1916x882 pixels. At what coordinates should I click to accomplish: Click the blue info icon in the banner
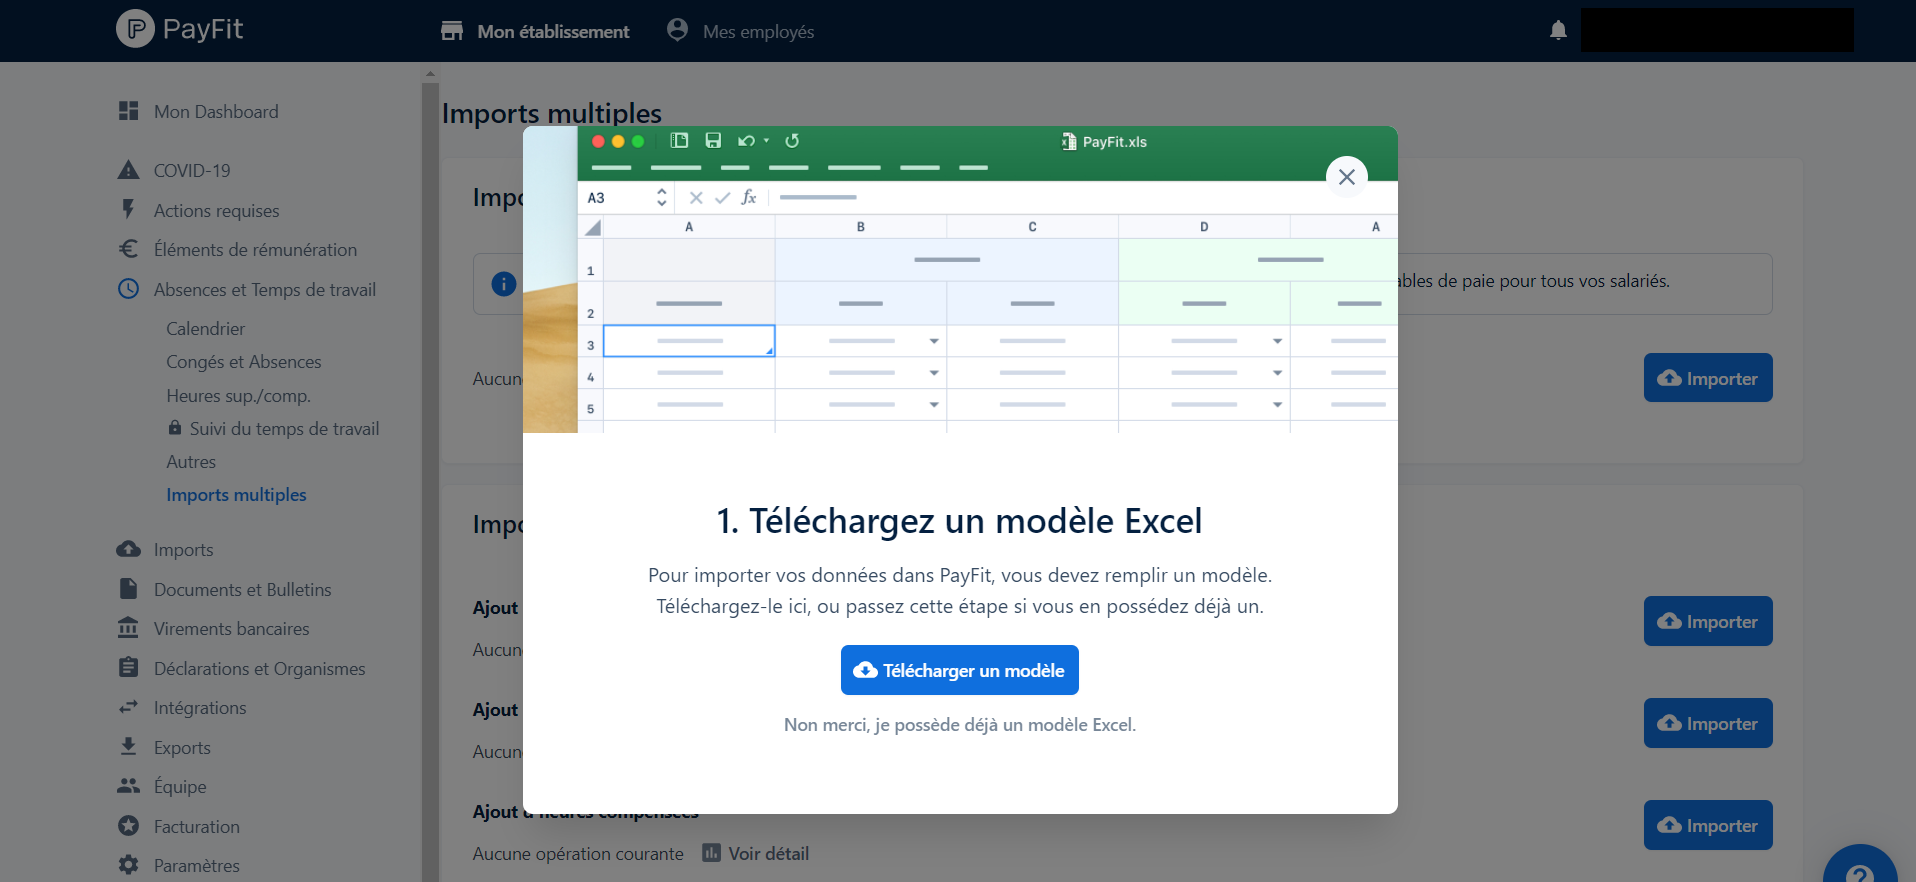504,284
